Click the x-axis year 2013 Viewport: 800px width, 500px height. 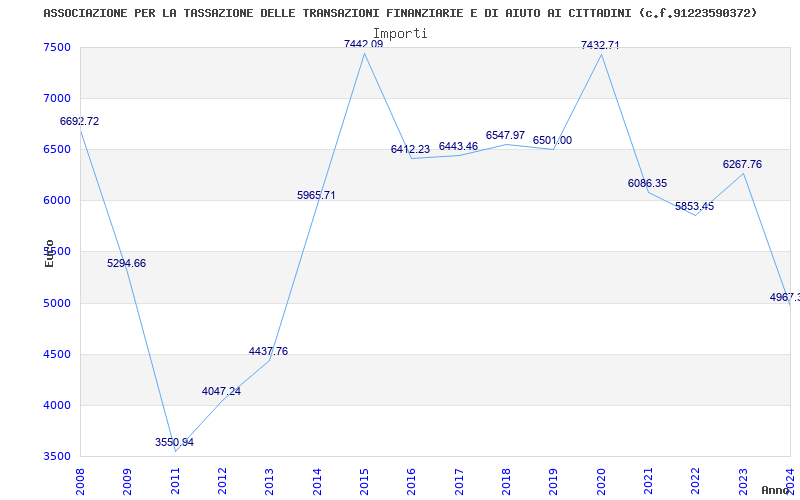tap(269, 482)
